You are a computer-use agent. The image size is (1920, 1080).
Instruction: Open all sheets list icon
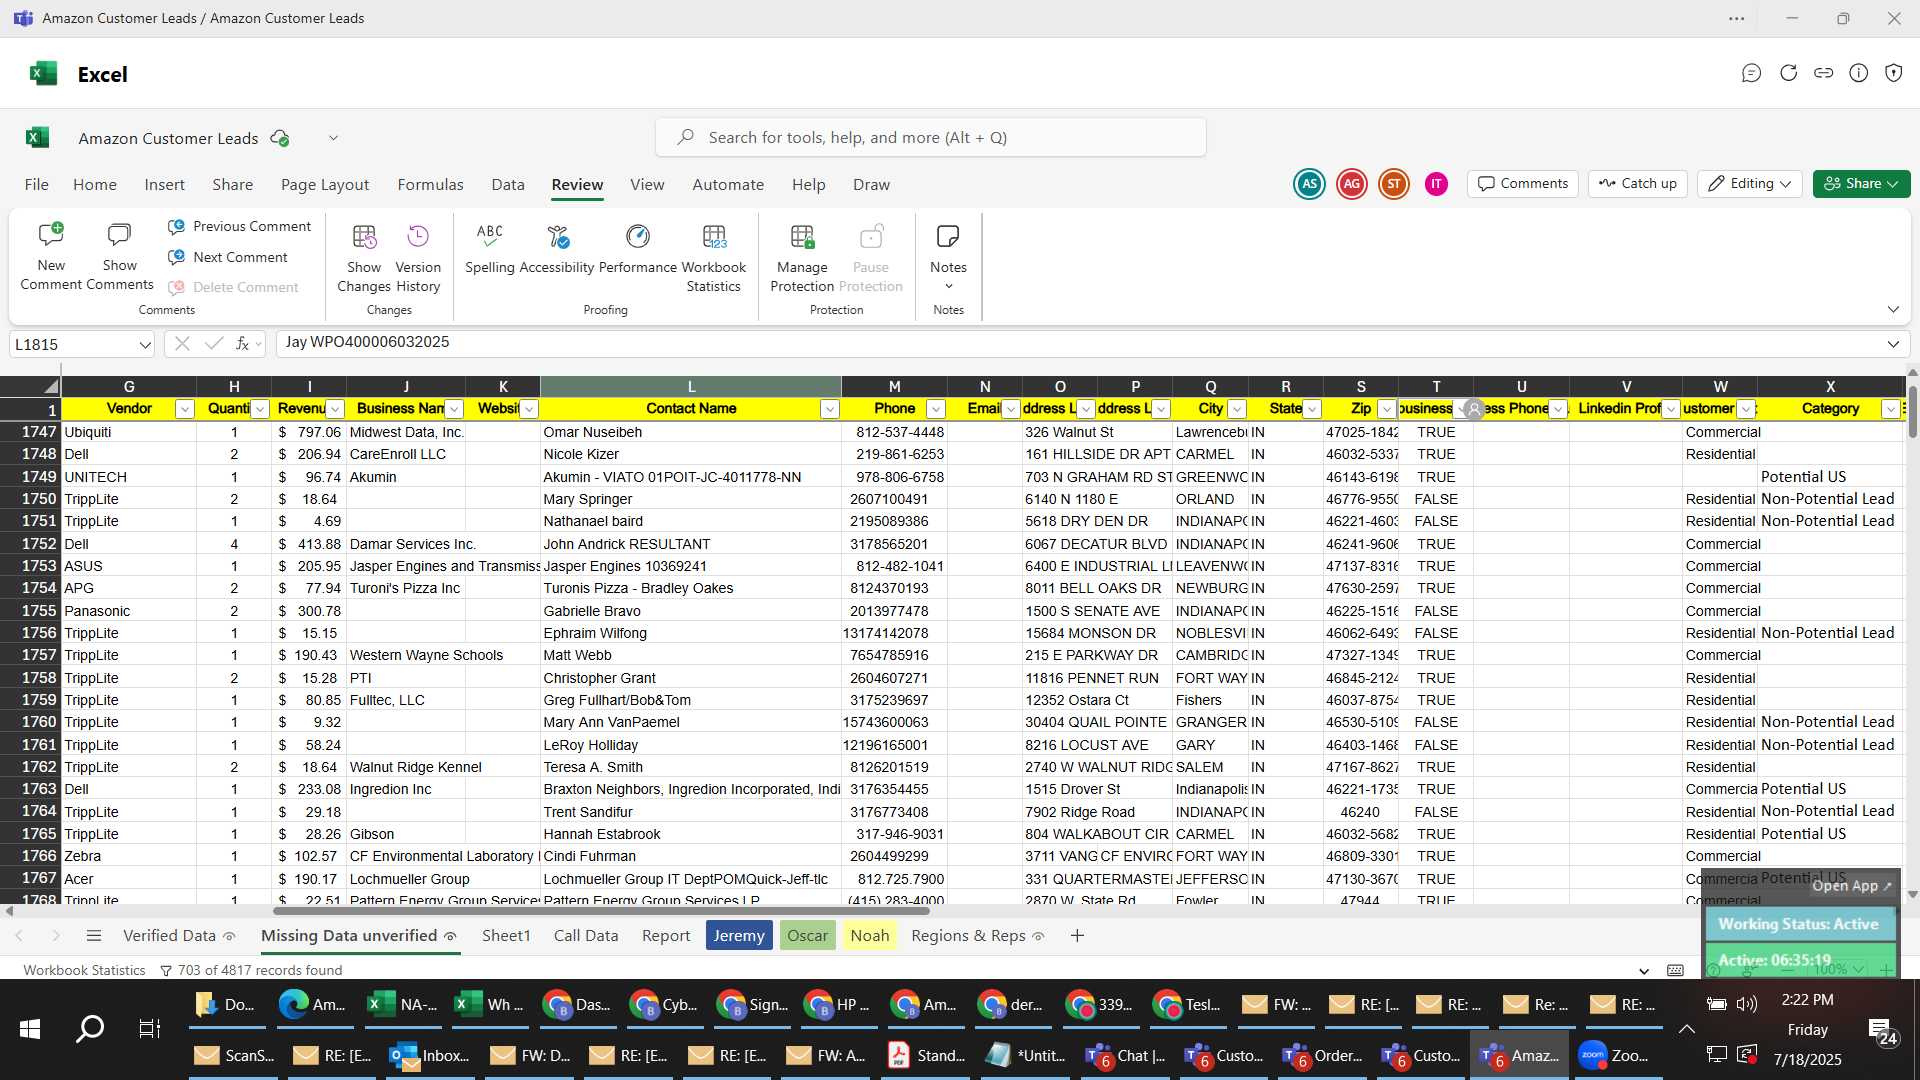click(x=94, y=936)
